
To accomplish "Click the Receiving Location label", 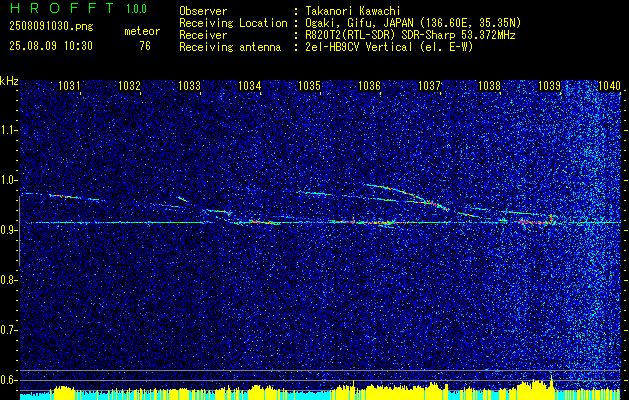I will tap(233, 23).
